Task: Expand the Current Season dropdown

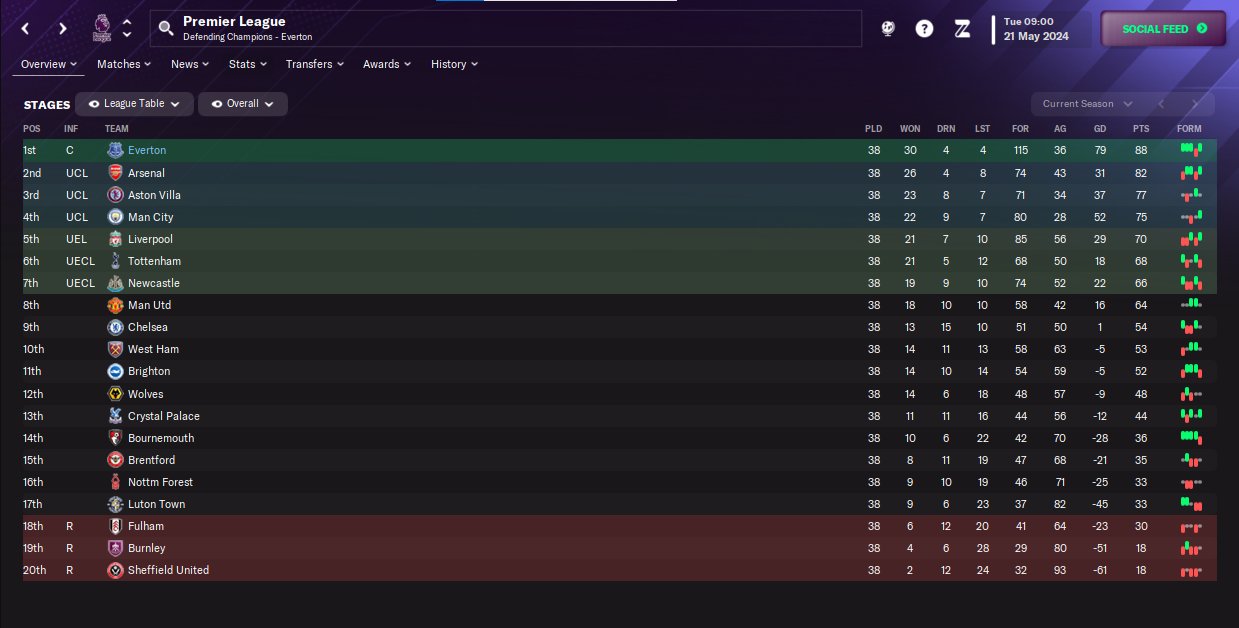Action: pyautogui.click(x=1087, y=104)
